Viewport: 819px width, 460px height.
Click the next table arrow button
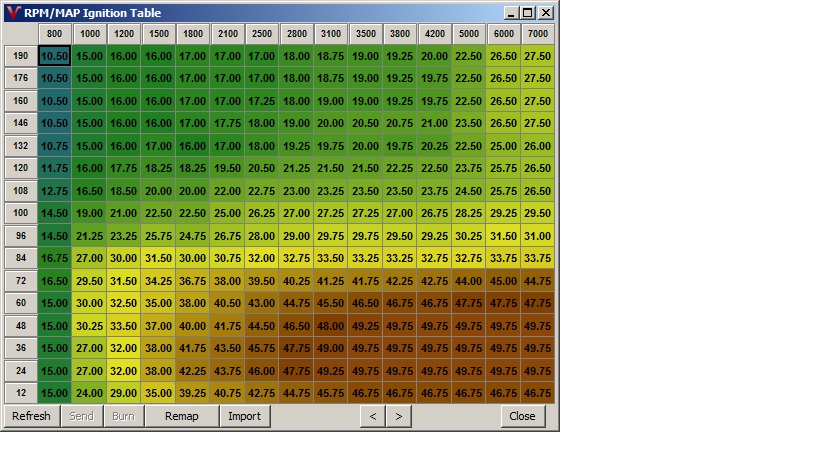pos(398,416)
